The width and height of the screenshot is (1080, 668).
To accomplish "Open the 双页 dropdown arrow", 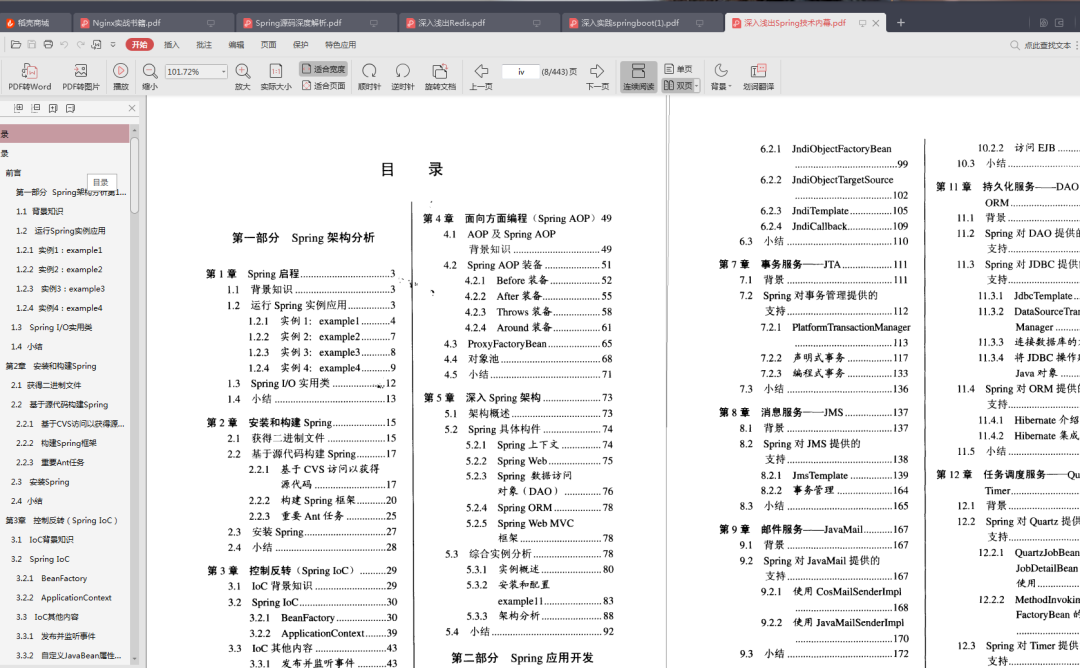I will click(697, 85).
